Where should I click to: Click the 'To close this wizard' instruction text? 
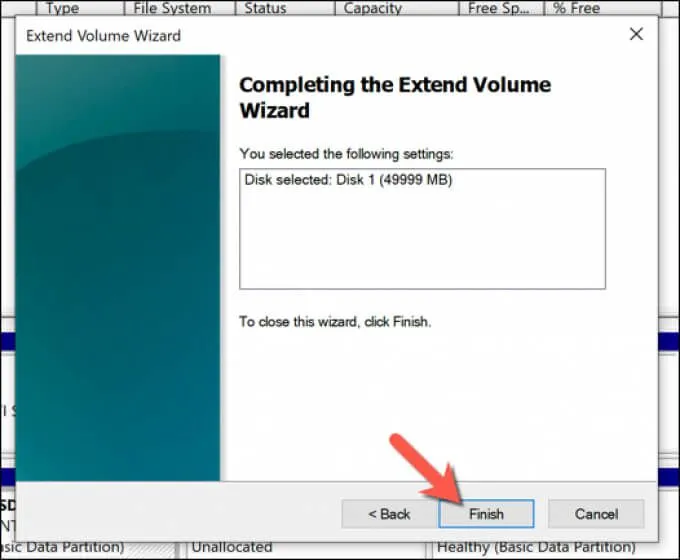pyautogui.click(x=335, y=322)
